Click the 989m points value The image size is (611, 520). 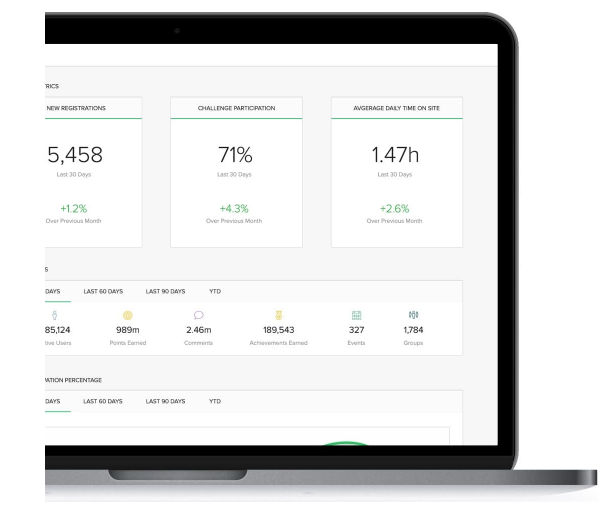click(x=128, y=330)
